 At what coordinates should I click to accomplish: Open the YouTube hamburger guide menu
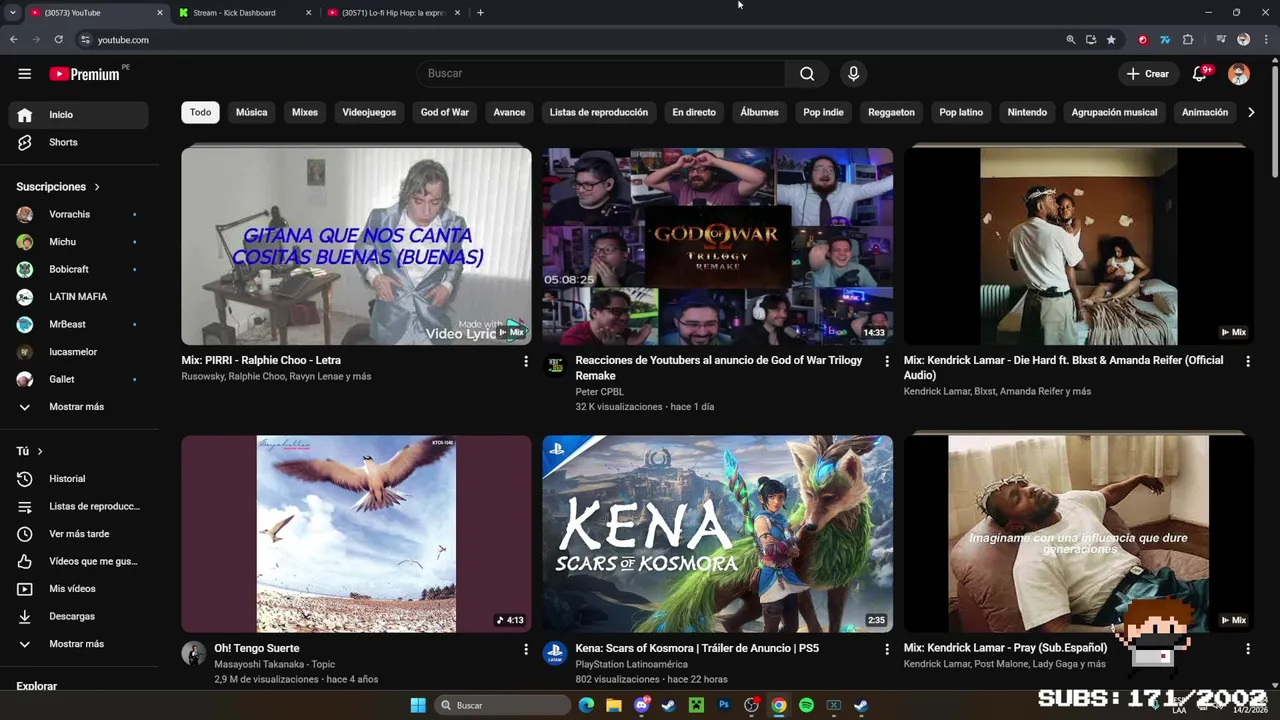[25, 74]
